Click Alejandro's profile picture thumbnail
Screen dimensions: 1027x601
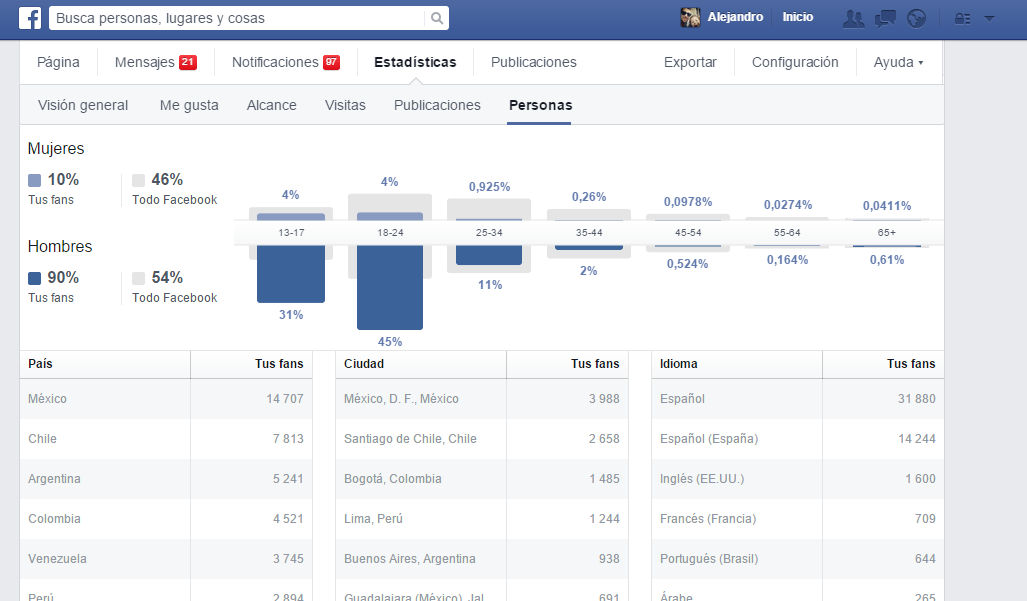pyautogui.click(x=690, y=18)
